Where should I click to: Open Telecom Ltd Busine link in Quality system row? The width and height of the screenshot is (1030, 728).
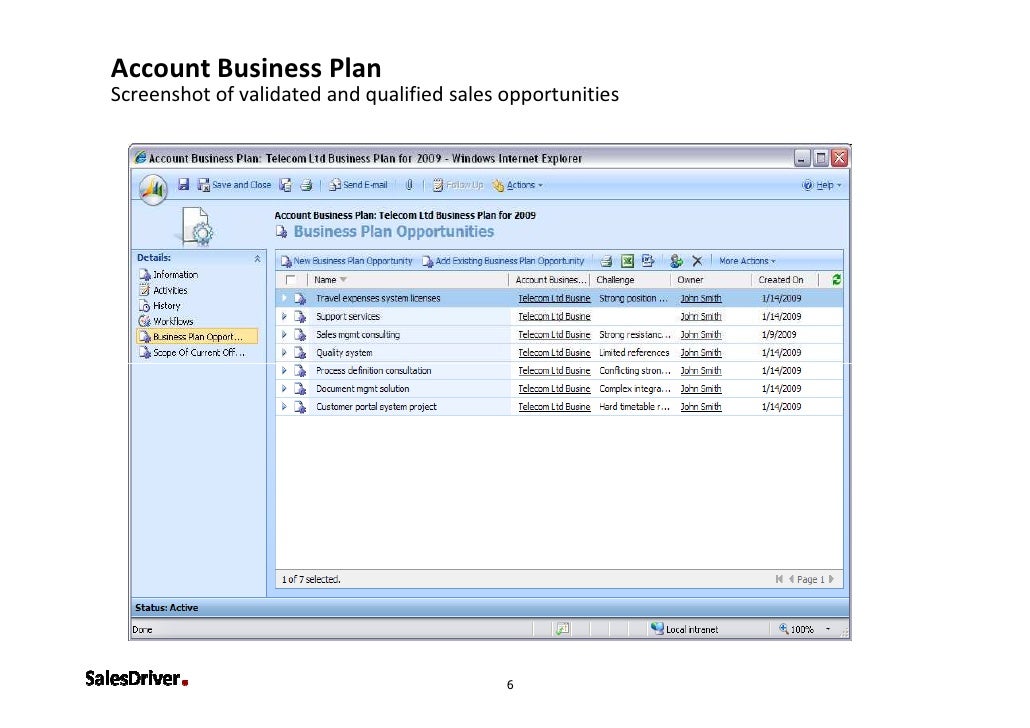(x=554, y=353)
